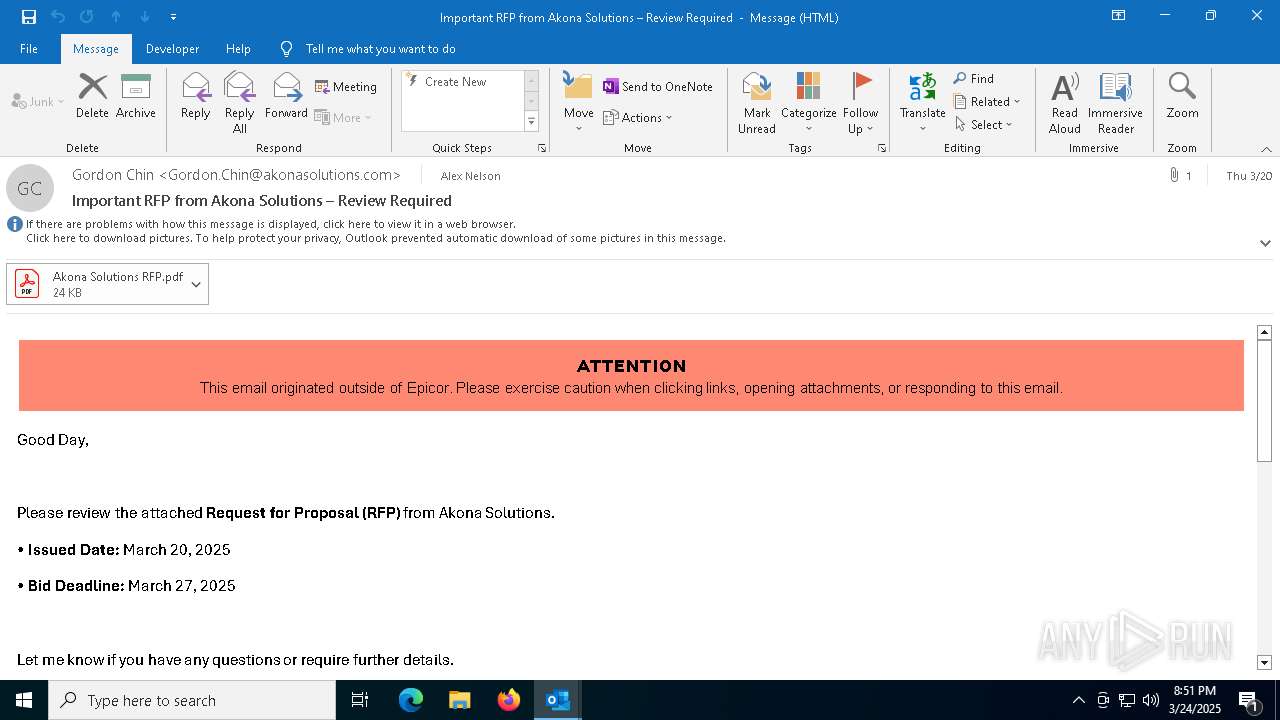Image resolution: width=1280 pixels, height=720 pixels.
Task: Open Immersive Reader
Action: [1116, 103]
